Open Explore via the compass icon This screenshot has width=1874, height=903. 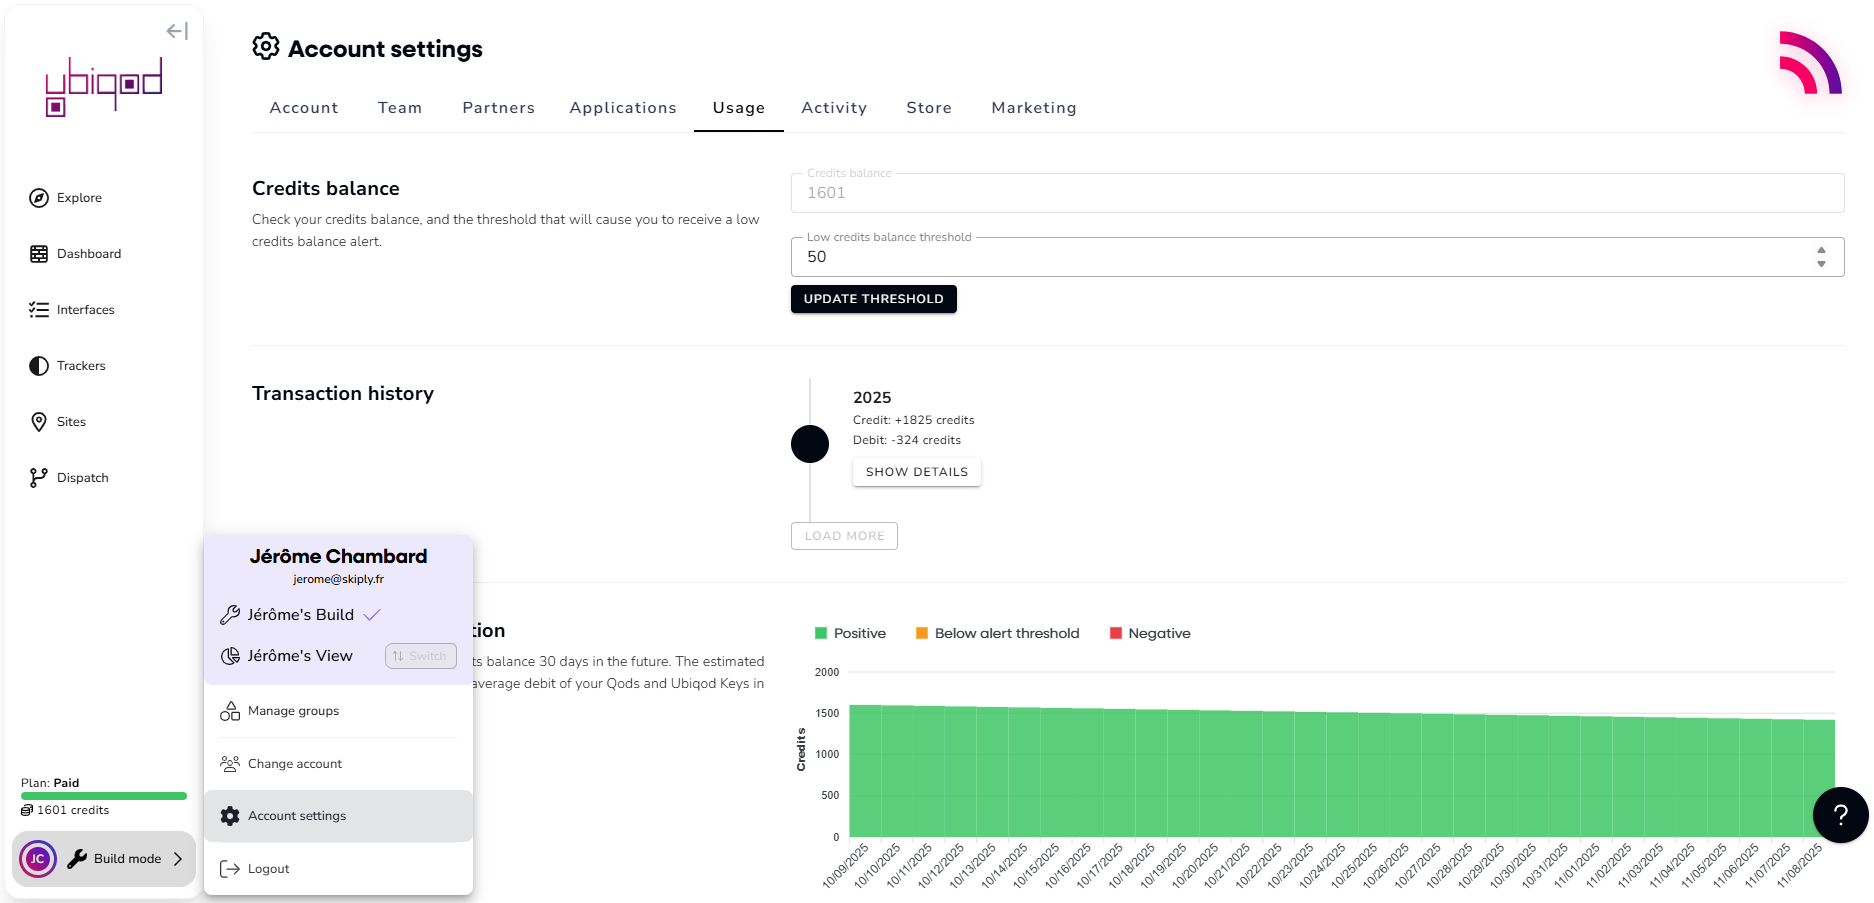point(39,198)
